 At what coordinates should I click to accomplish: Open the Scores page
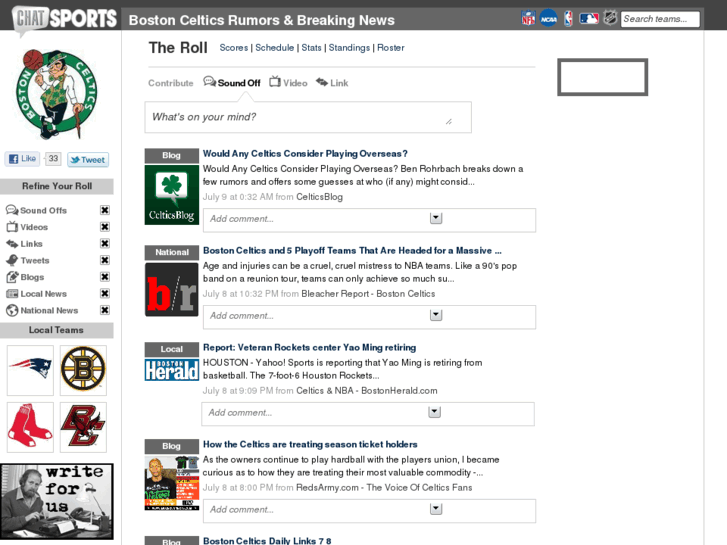point(234,48)
